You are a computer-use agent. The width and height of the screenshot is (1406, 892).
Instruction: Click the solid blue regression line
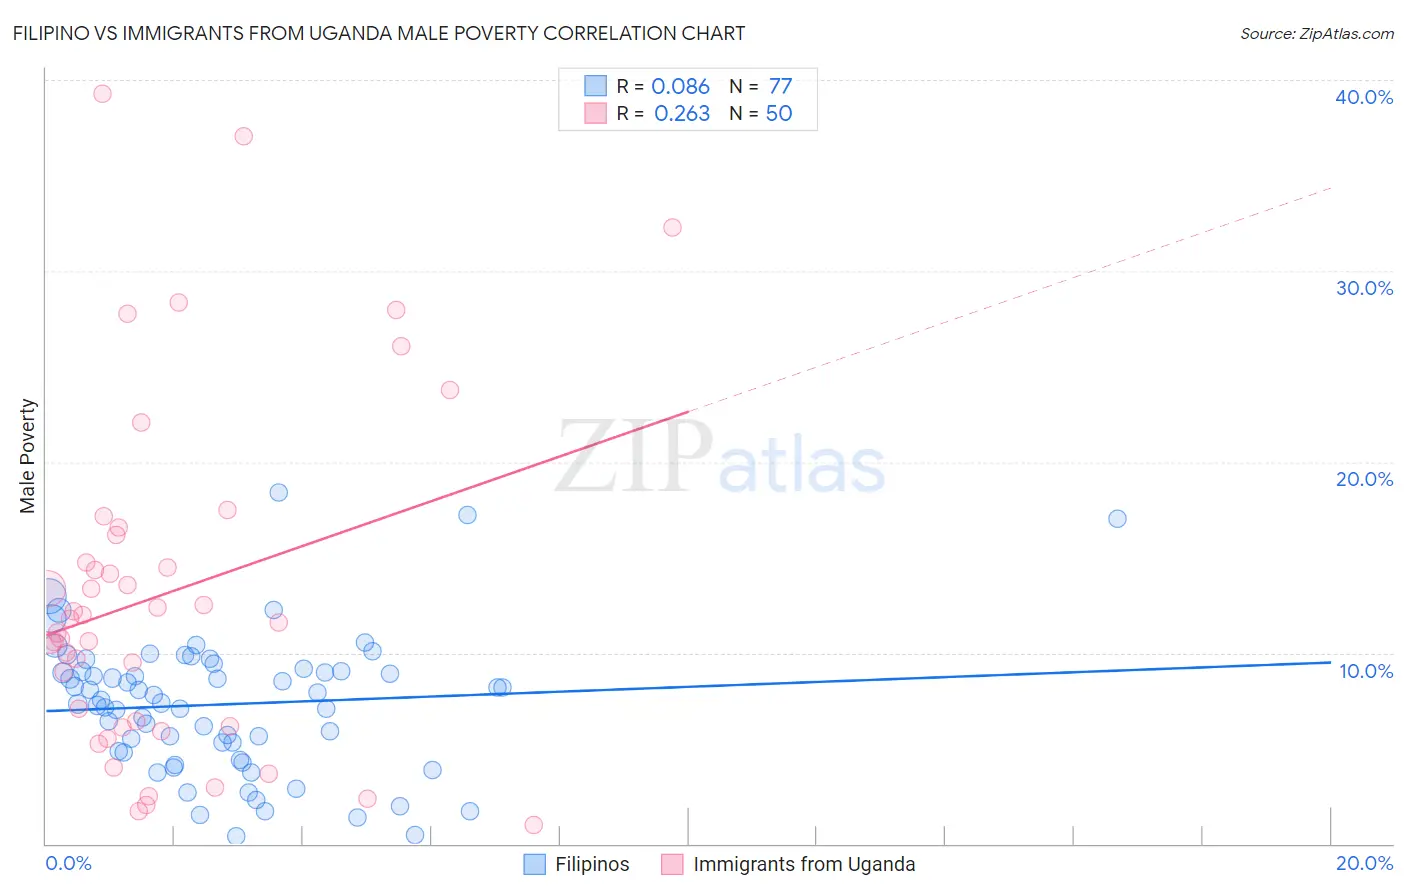[688, 686]
